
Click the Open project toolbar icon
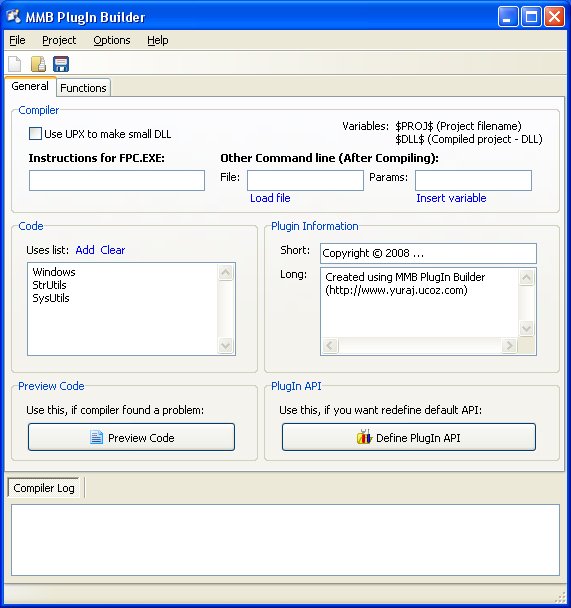point(38,64)
